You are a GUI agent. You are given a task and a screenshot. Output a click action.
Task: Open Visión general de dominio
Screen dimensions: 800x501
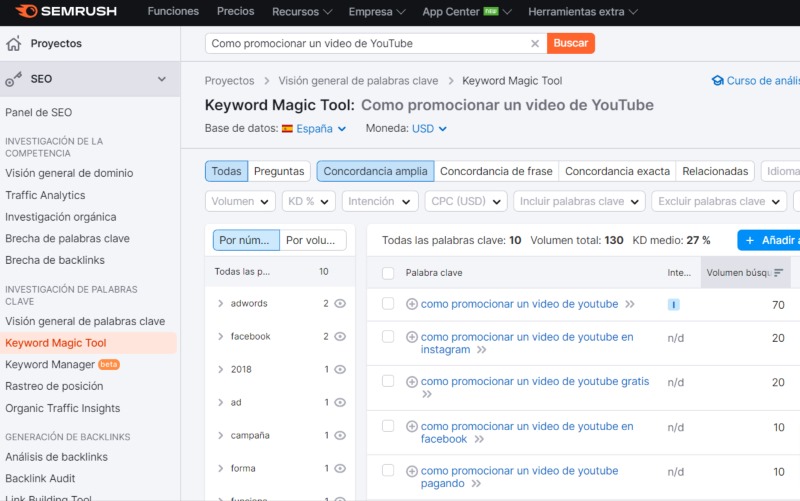coord(69,173)
